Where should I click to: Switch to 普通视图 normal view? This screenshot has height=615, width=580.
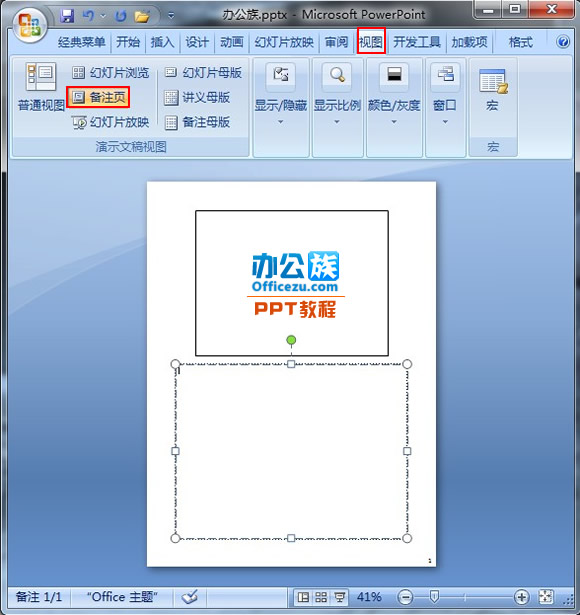click(41, 88)
